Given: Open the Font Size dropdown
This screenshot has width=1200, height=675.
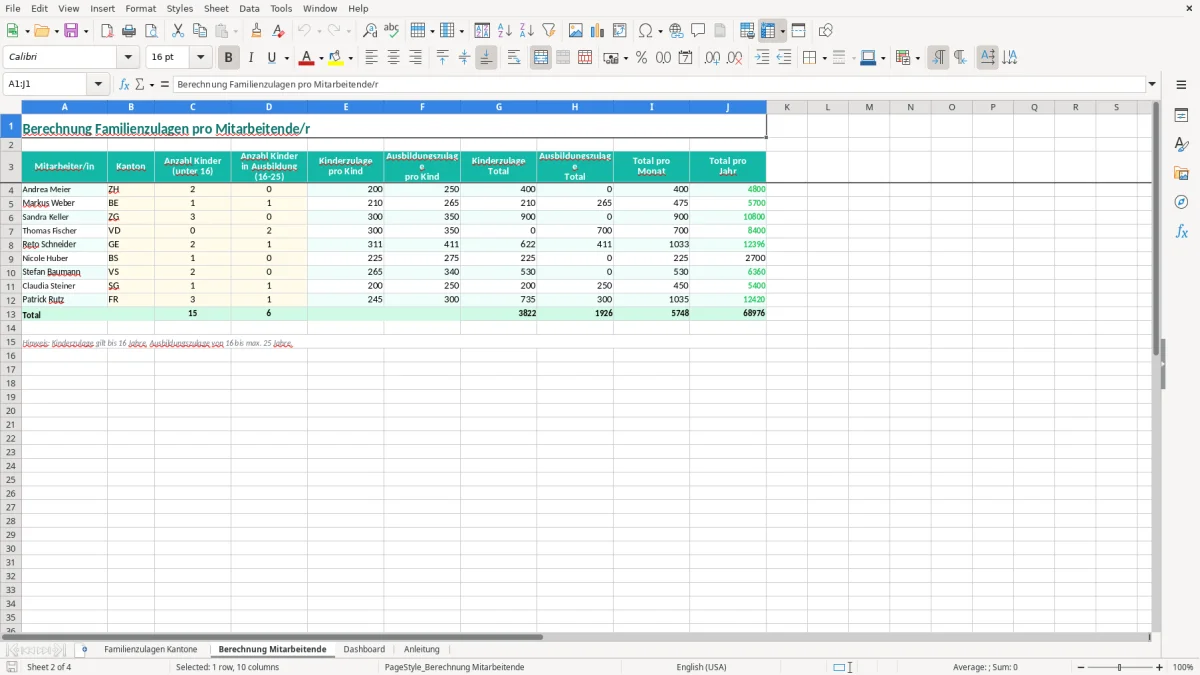Looking at the screenshot, I should tap(200, 58).
